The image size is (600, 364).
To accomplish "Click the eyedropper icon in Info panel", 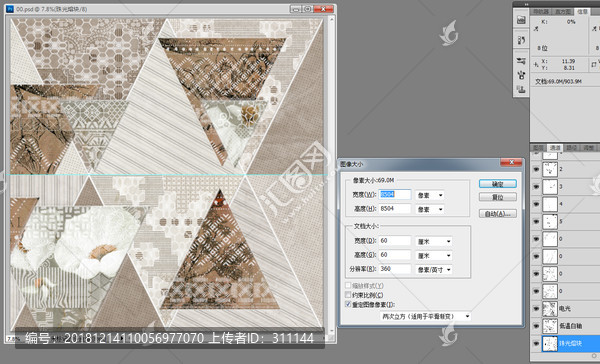I will click(x=536, y=28).
